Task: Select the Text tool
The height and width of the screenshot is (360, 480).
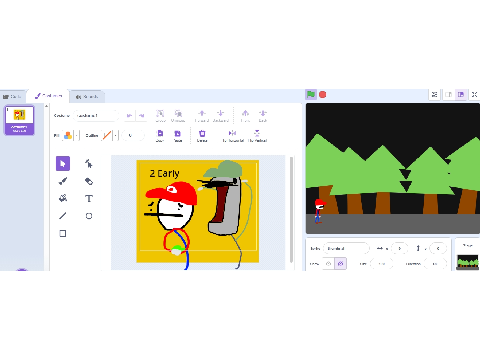Action: pyautogui.click(x=89, y=198)
